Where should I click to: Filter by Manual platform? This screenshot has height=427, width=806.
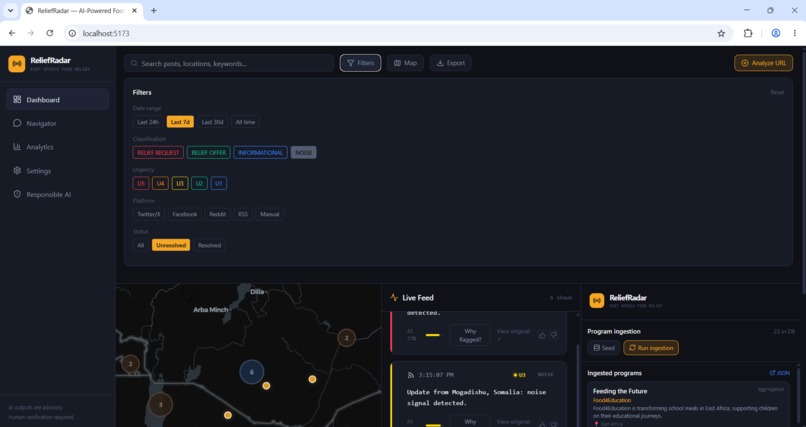(x=269, y=214)
